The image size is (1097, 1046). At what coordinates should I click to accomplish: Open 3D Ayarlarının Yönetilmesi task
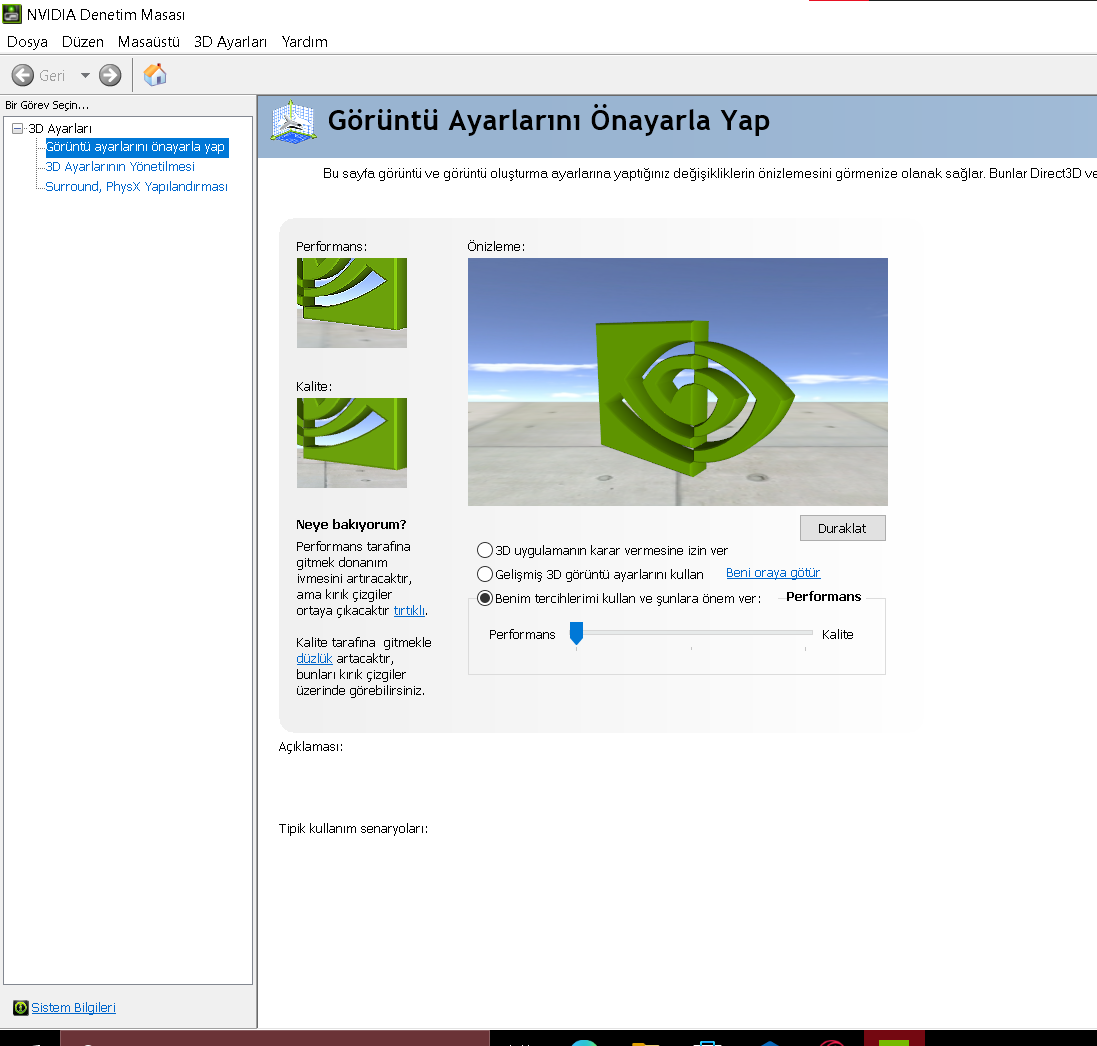click(x=120, y=167)
